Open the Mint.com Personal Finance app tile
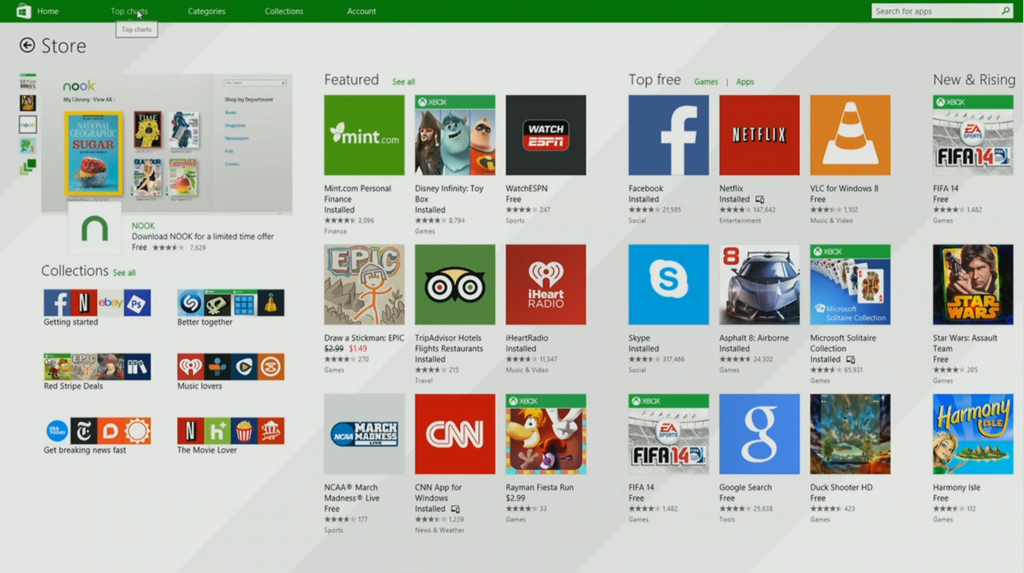The width and height of the screenshot is (1024, 573). click(364, 135)
